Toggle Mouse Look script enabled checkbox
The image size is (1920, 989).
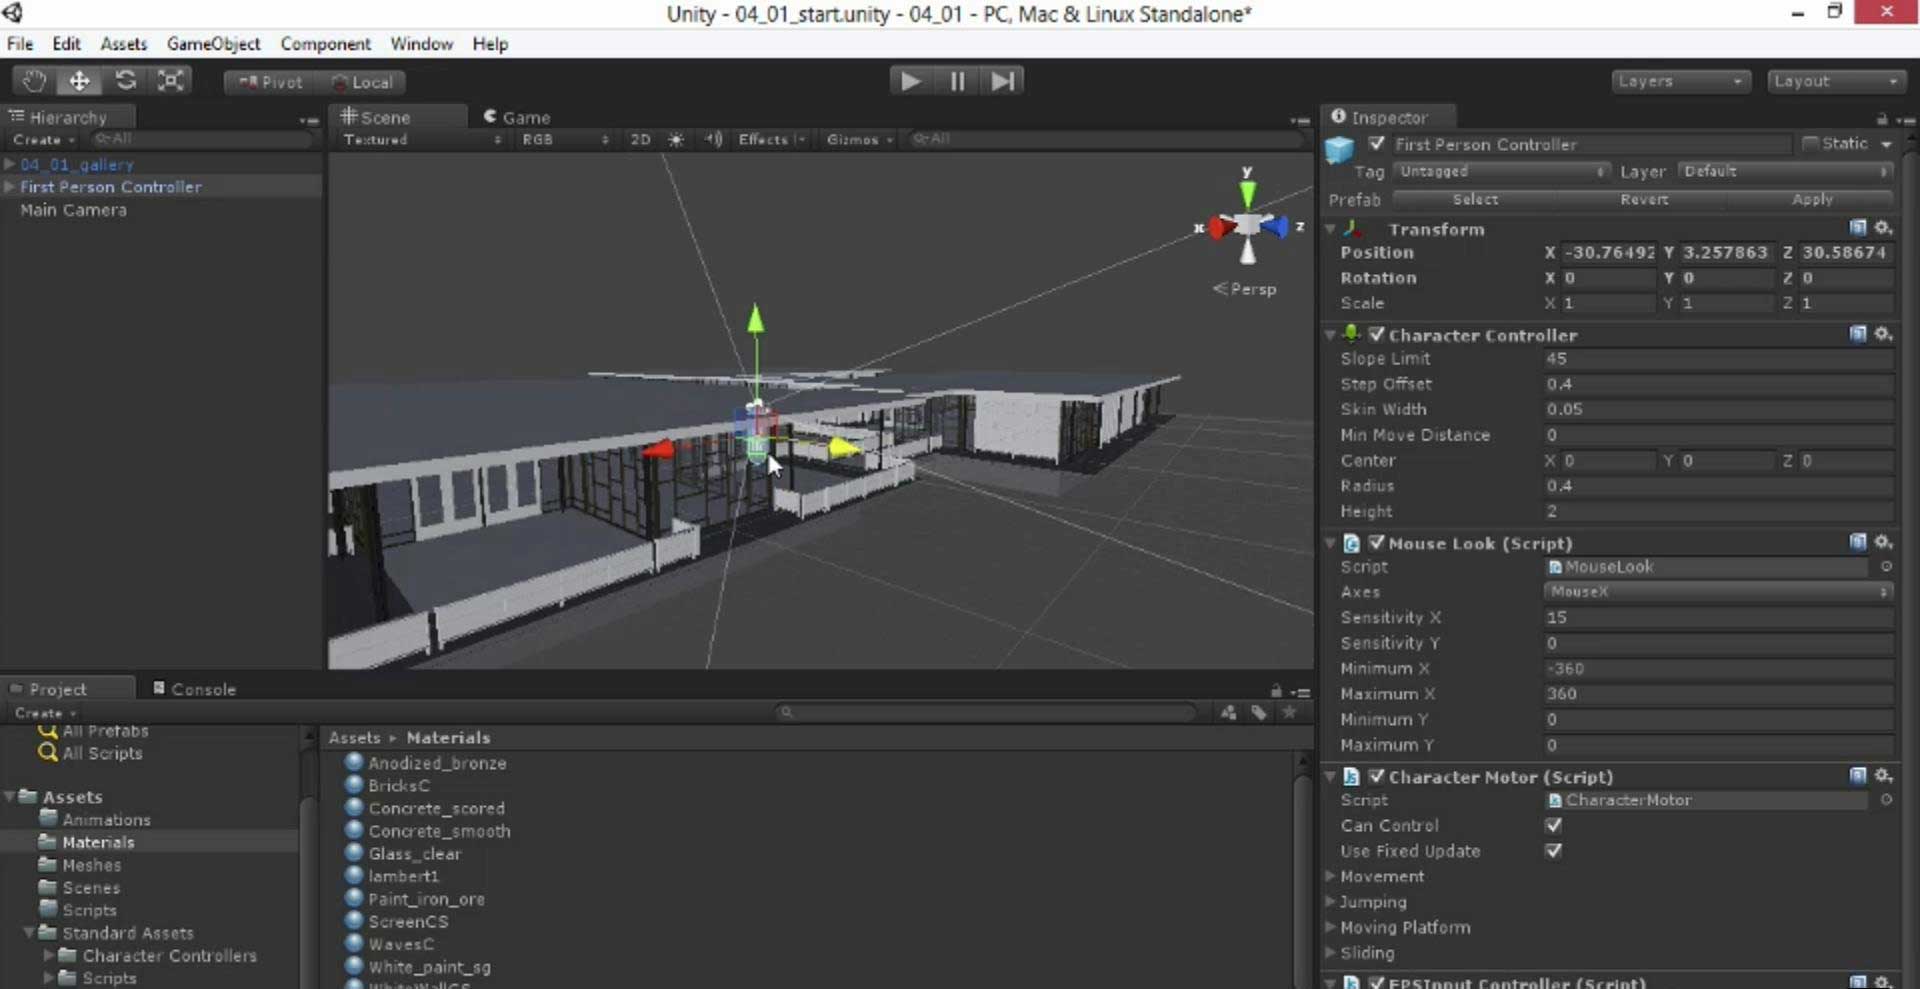click(1377, 542)
